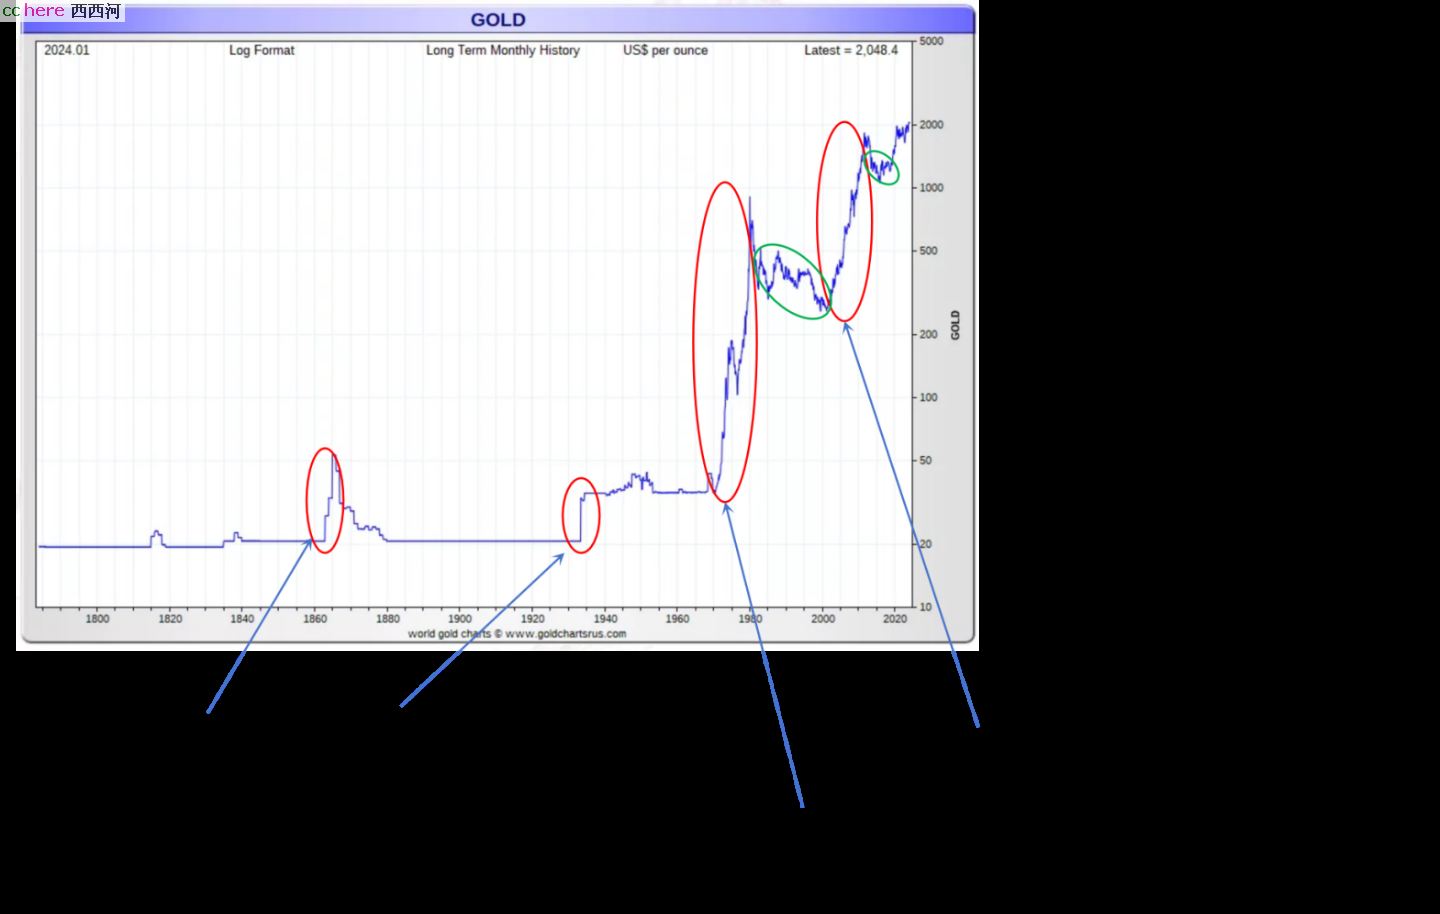Click the 200 price axis label

tap(928, 335)
